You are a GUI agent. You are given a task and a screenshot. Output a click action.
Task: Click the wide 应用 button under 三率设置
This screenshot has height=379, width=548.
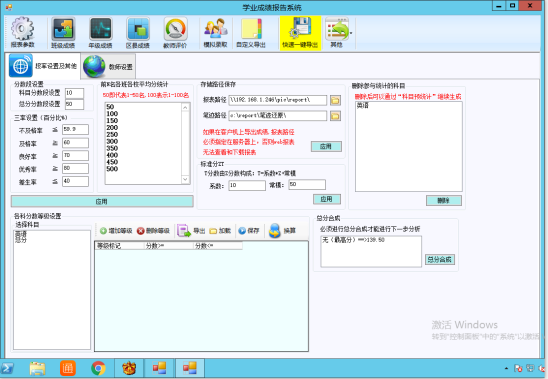pyautogui.click(x=102, y=201)
